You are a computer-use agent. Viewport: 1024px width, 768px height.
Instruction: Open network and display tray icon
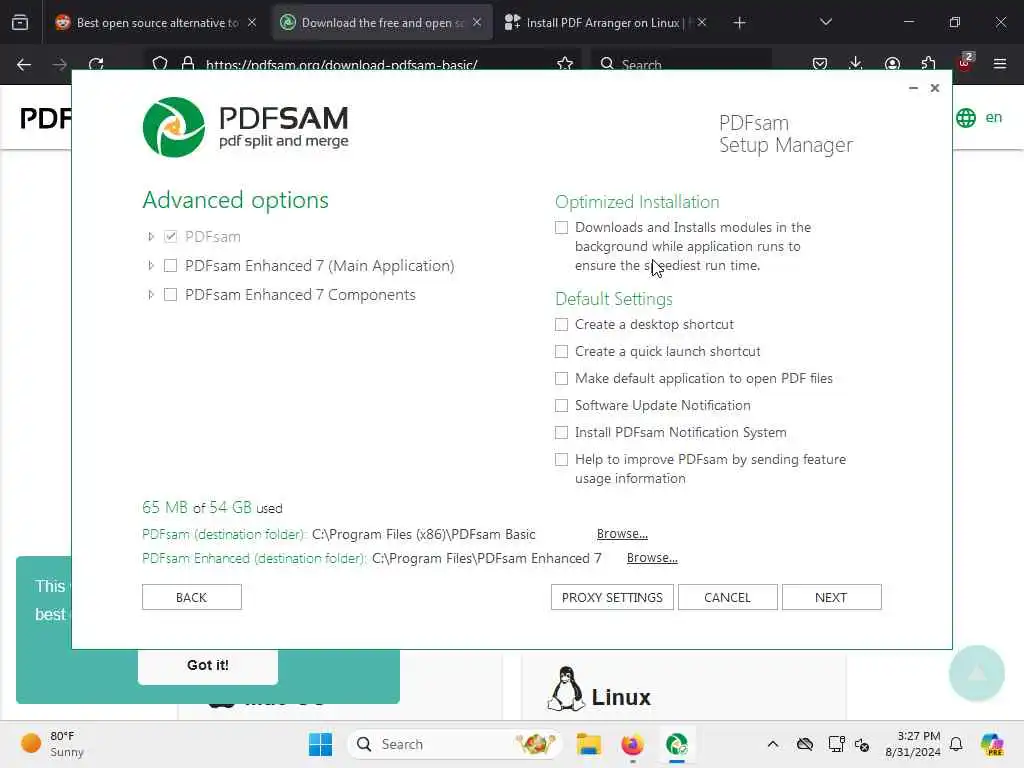(837, 744)
